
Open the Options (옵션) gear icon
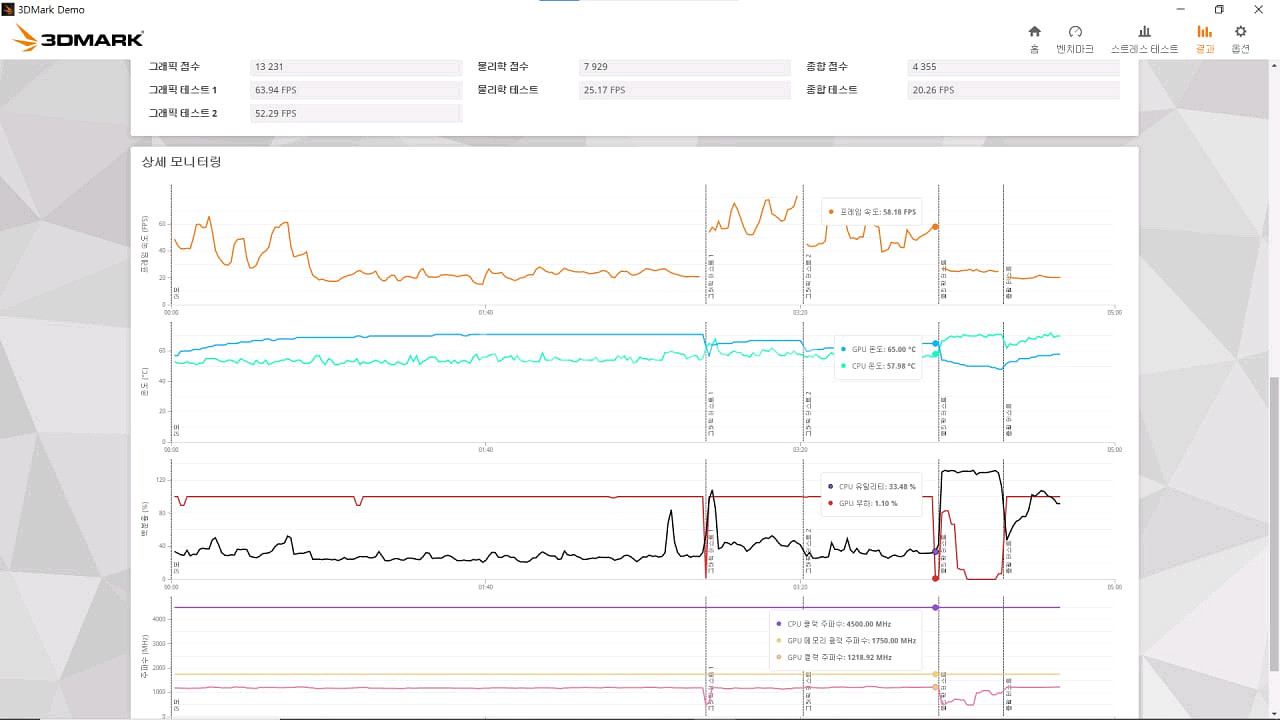pos(1240,32)
